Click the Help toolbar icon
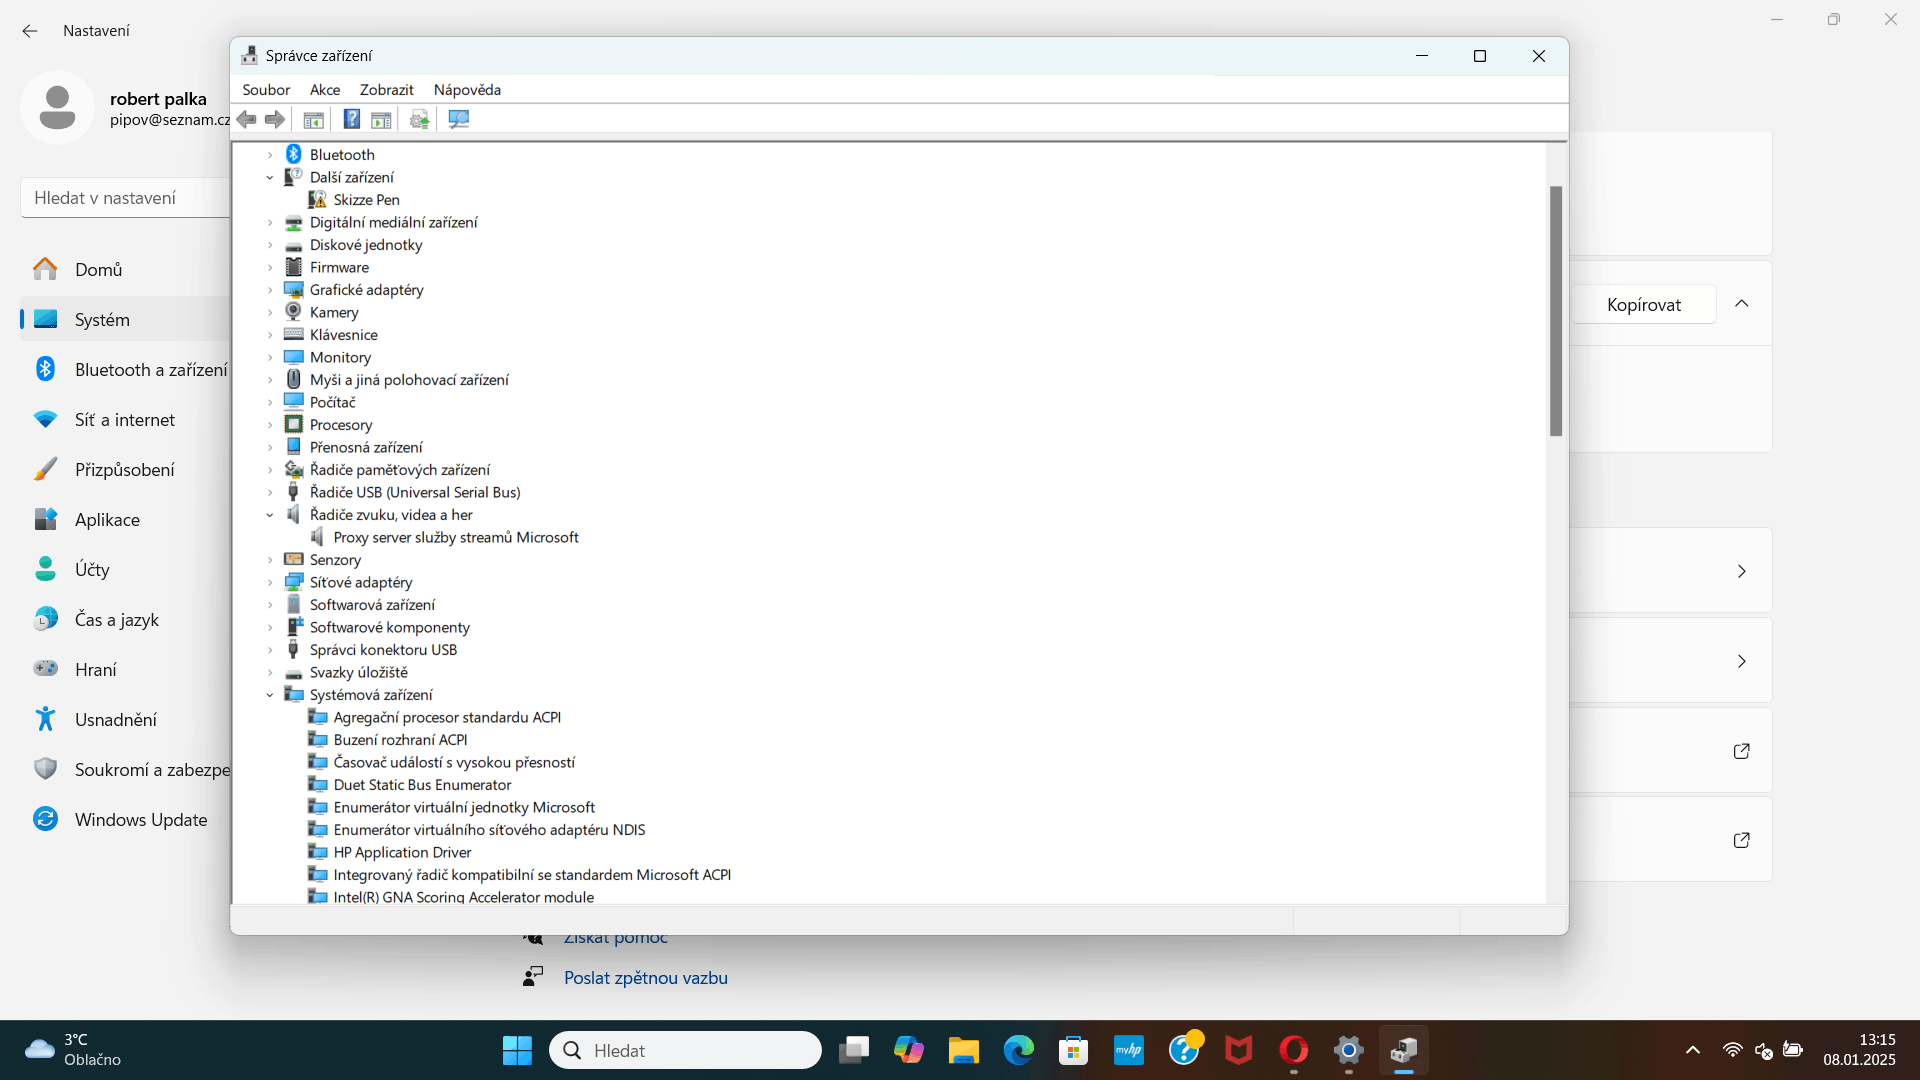 pos(352,120)
